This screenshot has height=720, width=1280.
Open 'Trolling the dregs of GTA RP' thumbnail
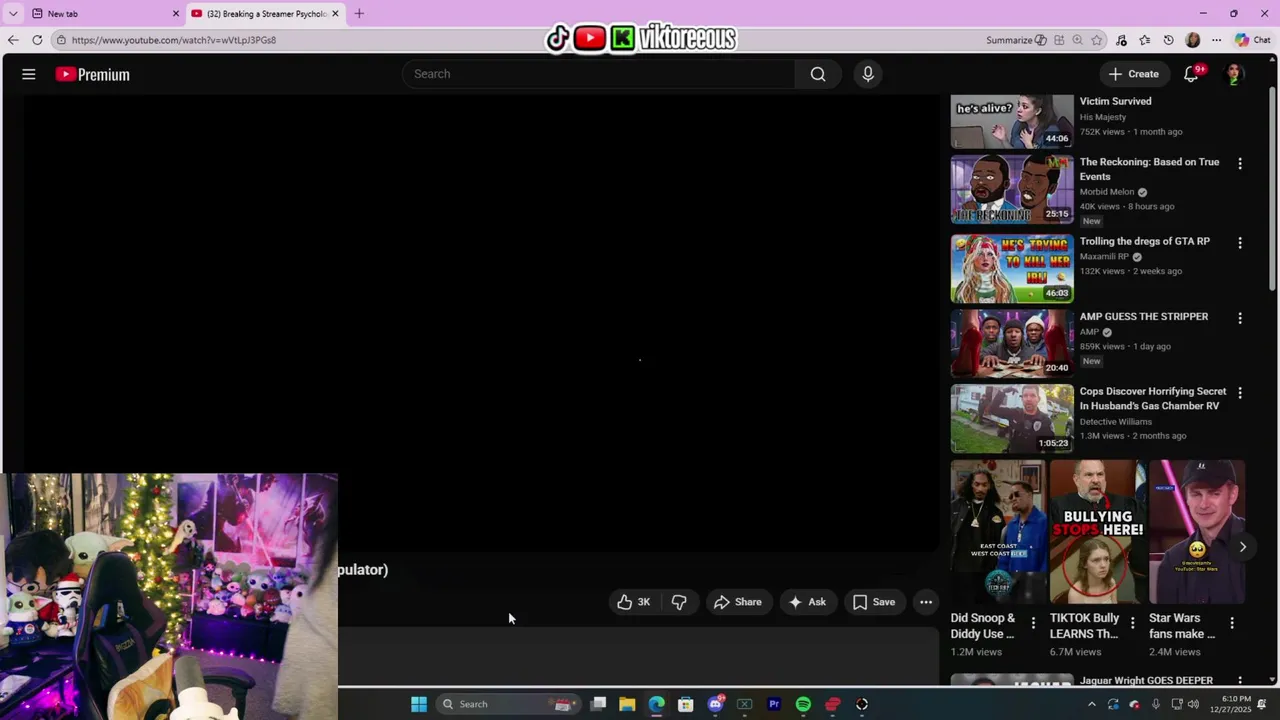(x=1012, y=269)
